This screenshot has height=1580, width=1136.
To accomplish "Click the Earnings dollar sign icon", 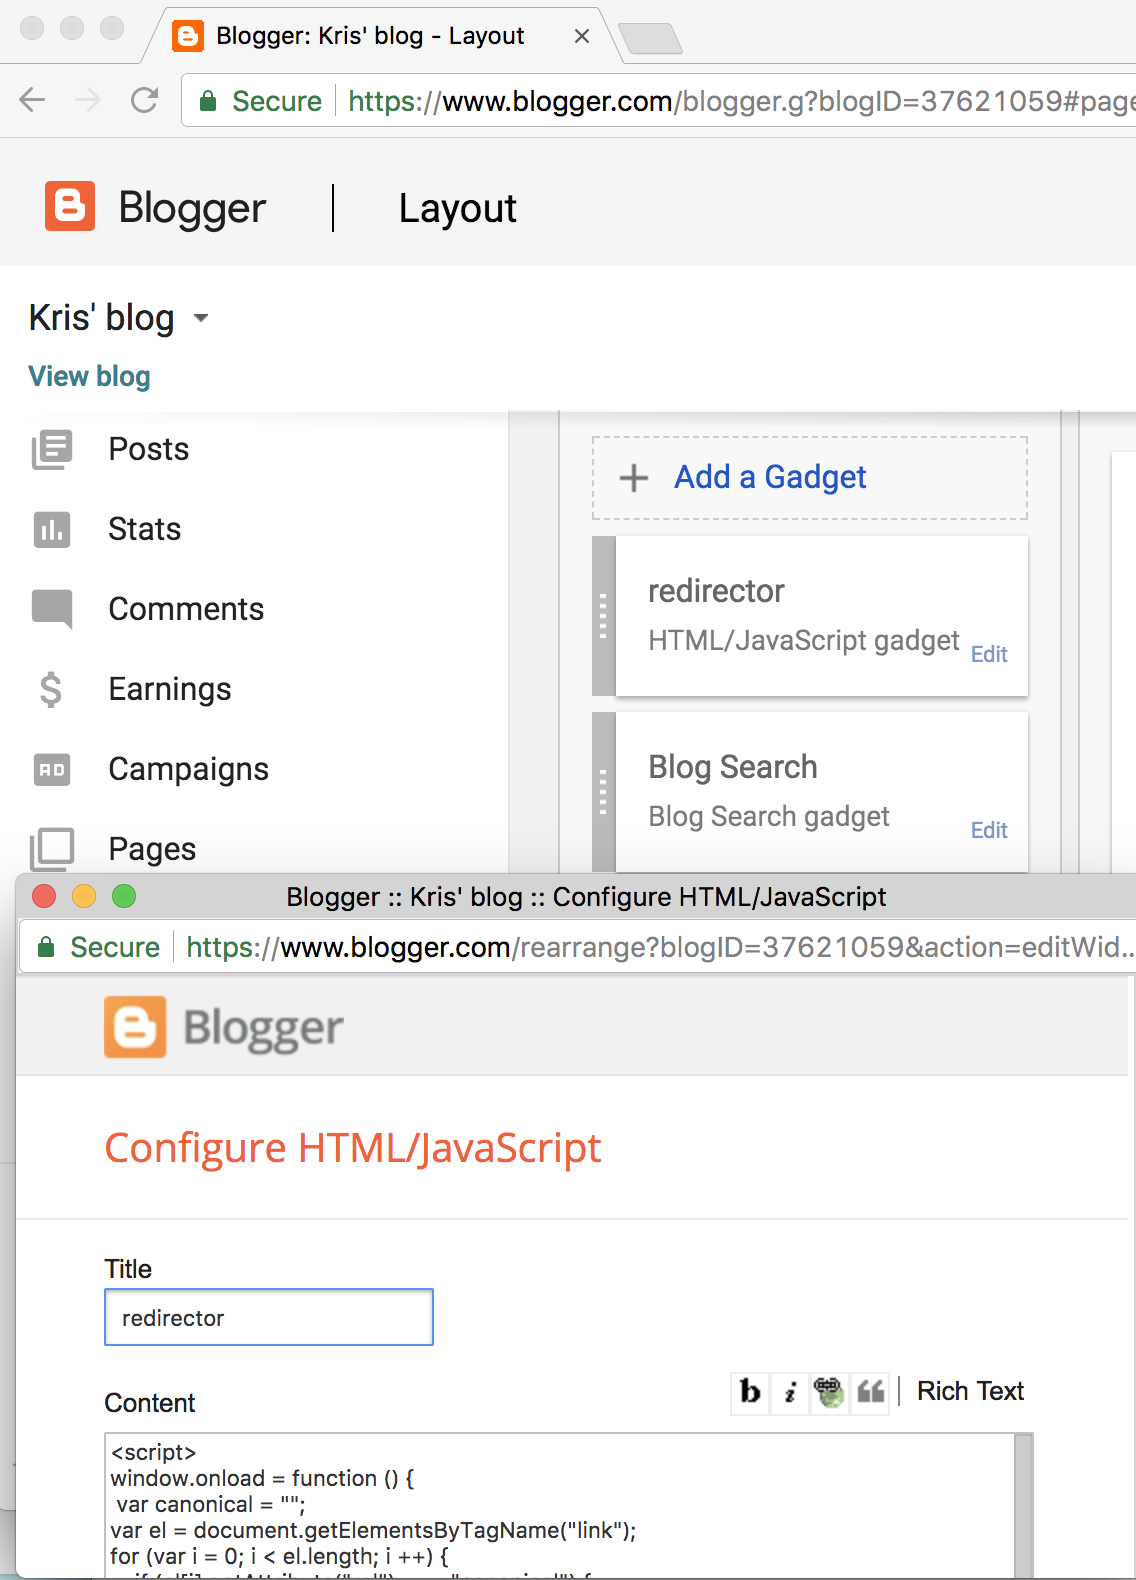I will click(x=51, y=689).
